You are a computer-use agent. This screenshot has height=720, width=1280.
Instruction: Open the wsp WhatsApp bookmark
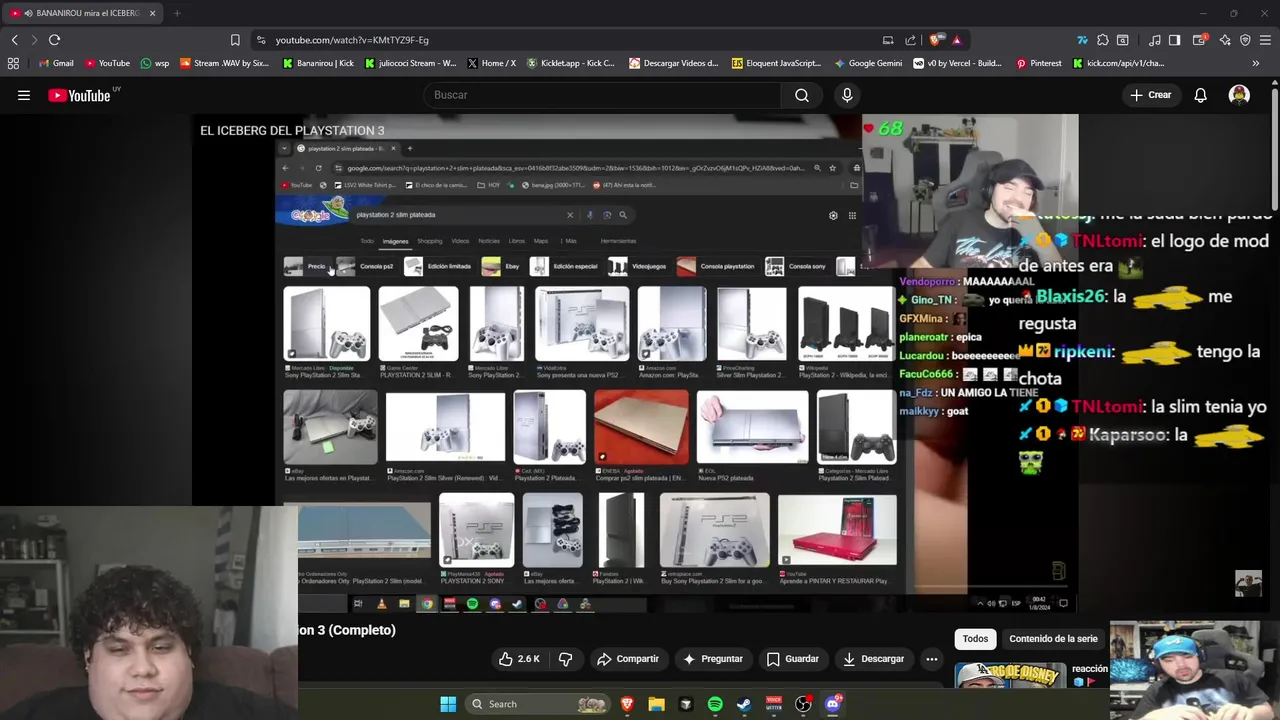pos(155,63)
